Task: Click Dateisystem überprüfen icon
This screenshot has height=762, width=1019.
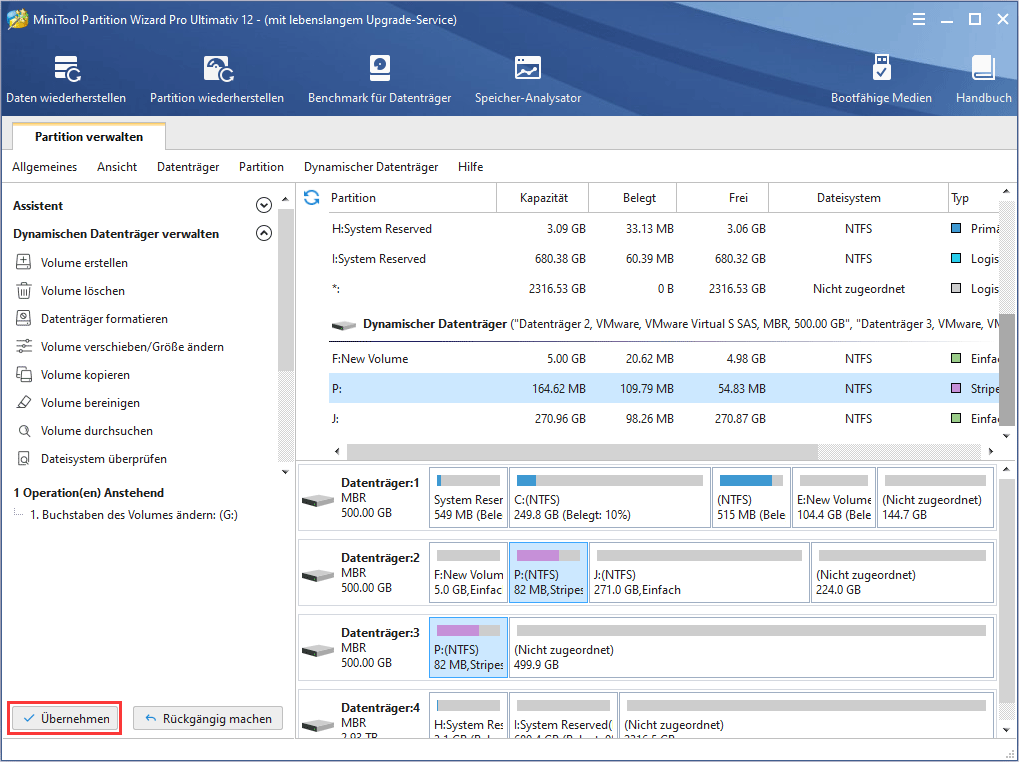Action: tap(23, 458)
